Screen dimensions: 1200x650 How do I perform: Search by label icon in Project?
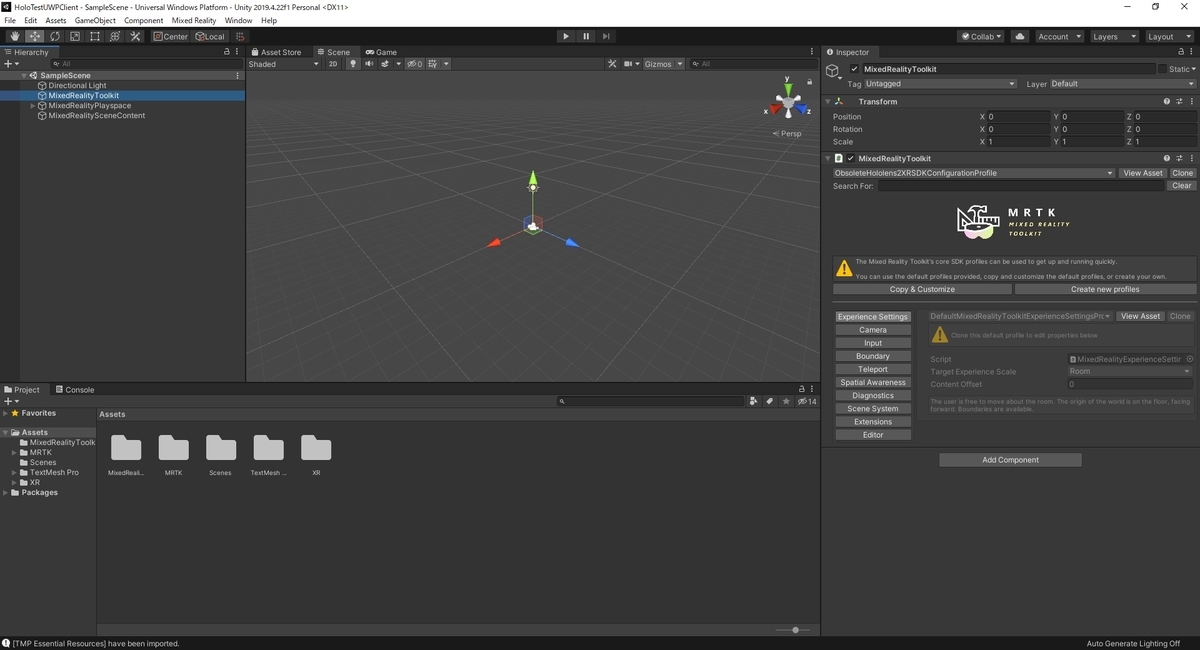coord(770,401)
